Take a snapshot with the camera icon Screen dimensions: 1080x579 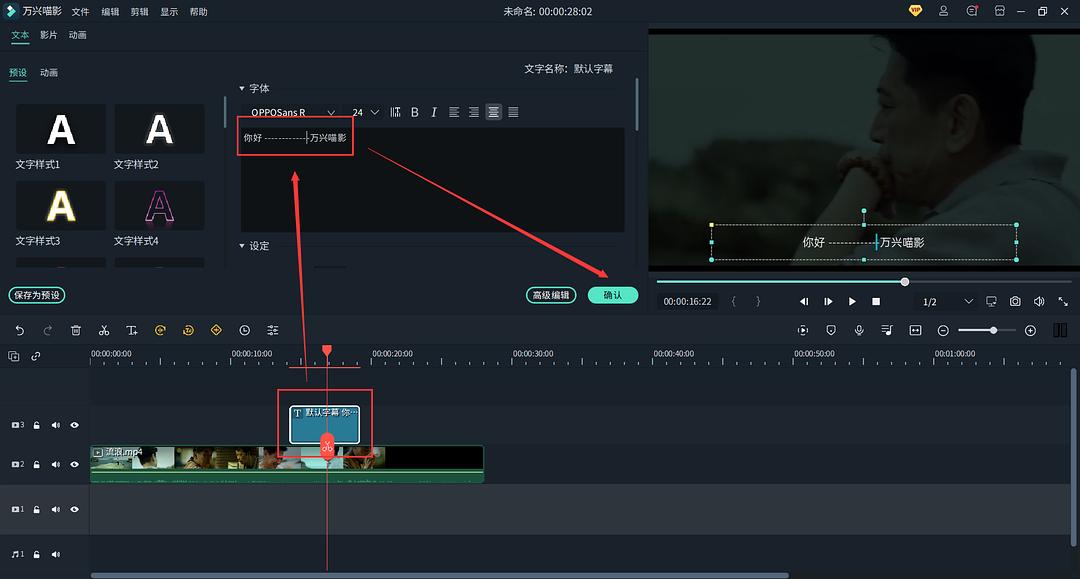[x=1015, y=302]
